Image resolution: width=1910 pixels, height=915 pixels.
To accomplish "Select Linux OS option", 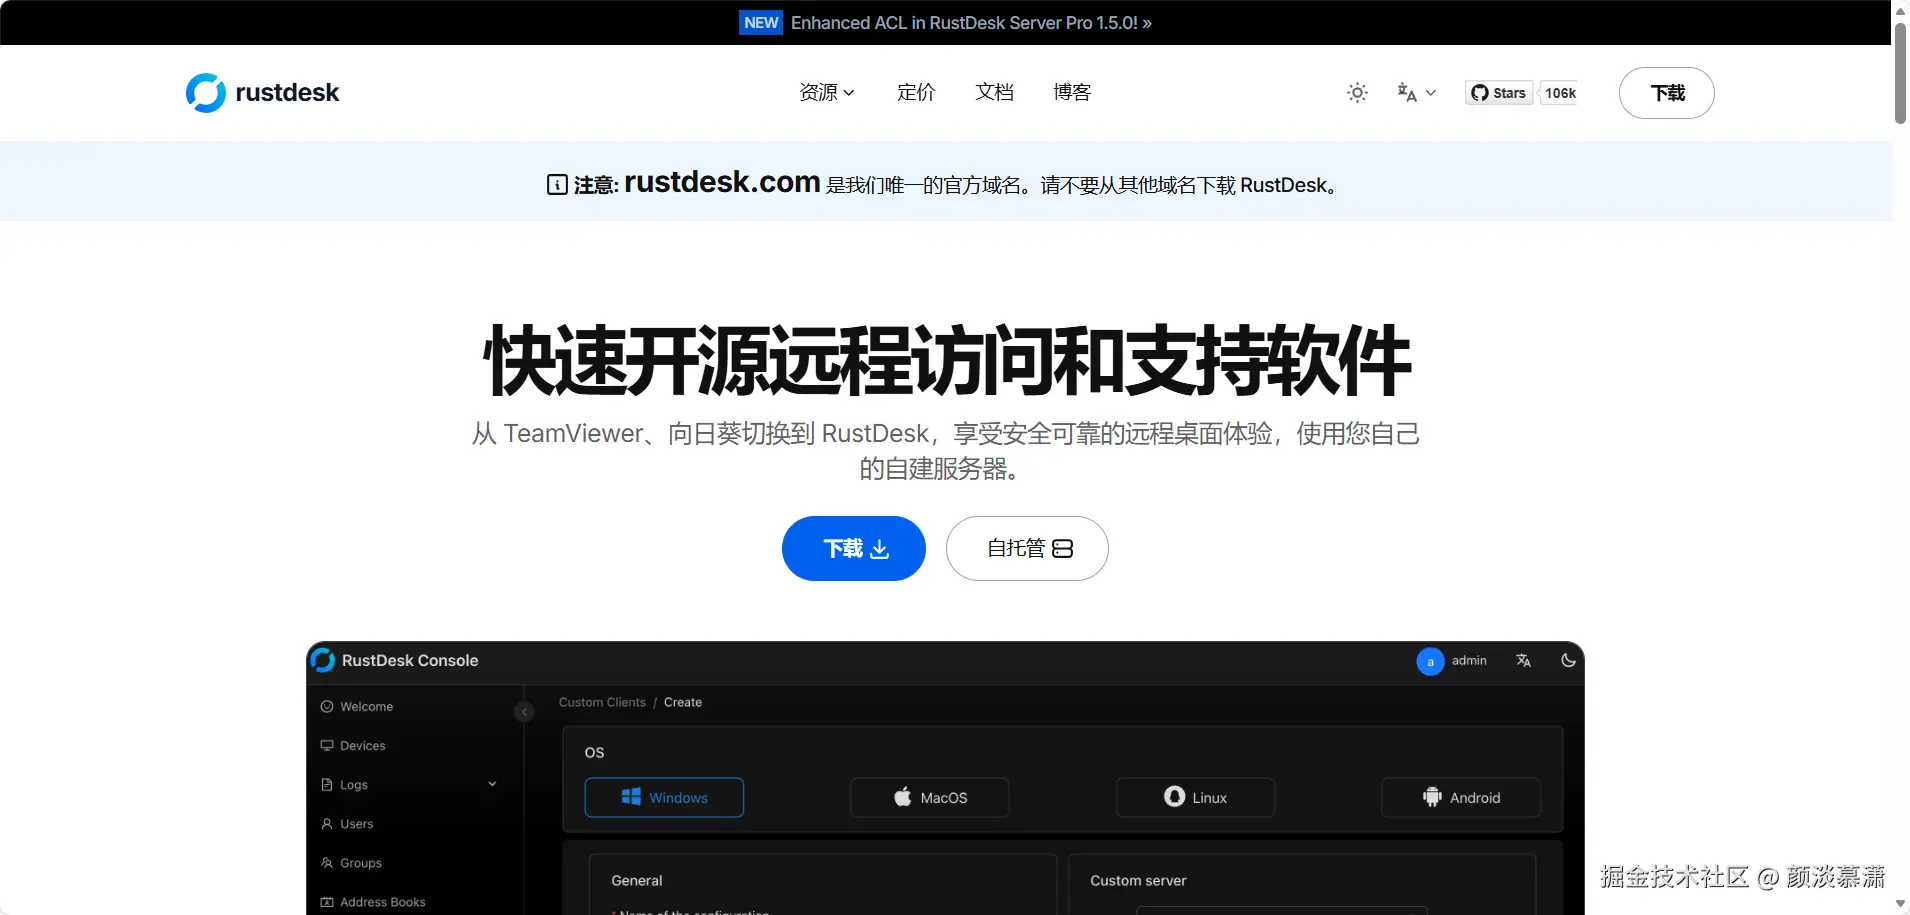I will coord(1195,797).
